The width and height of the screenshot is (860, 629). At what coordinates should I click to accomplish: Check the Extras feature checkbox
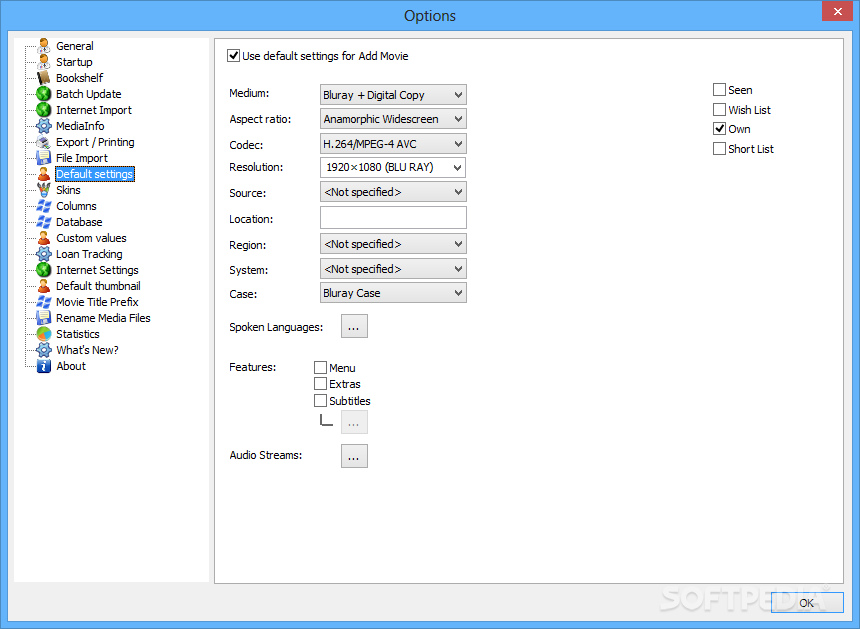[x=320, y=383]
